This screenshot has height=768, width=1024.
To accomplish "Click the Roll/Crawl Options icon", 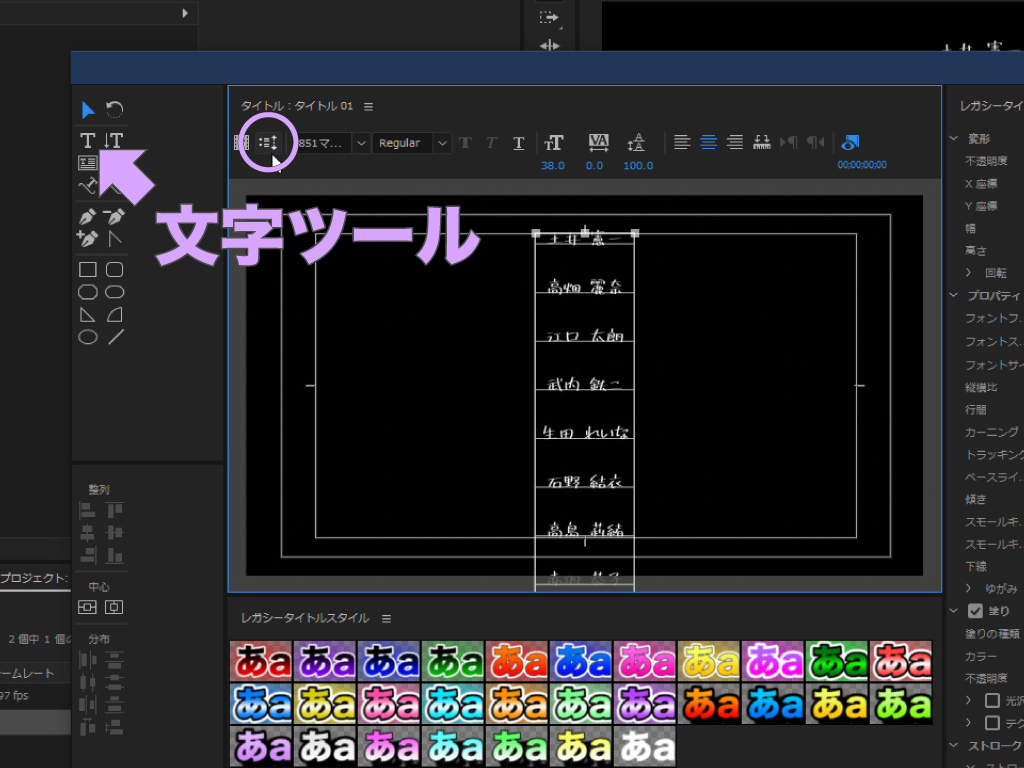I will click(x=268, y=143).
